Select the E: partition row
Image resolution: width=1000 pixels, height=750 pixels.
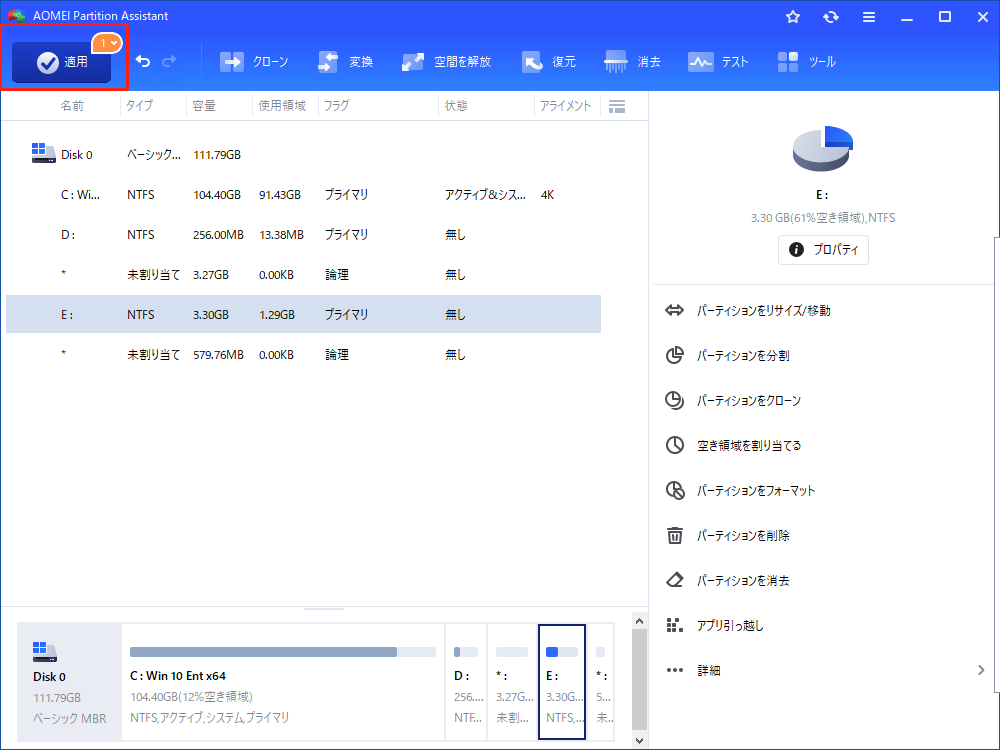point(304,314)
